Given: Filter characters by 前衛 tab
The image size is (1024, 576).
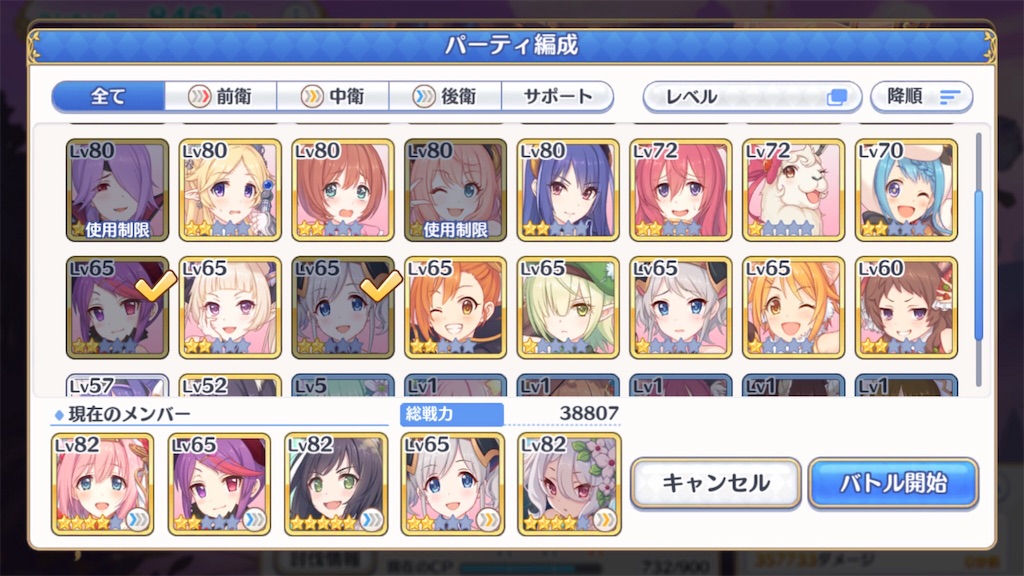Looking at the screenshot, I should [x=221, y=97].
